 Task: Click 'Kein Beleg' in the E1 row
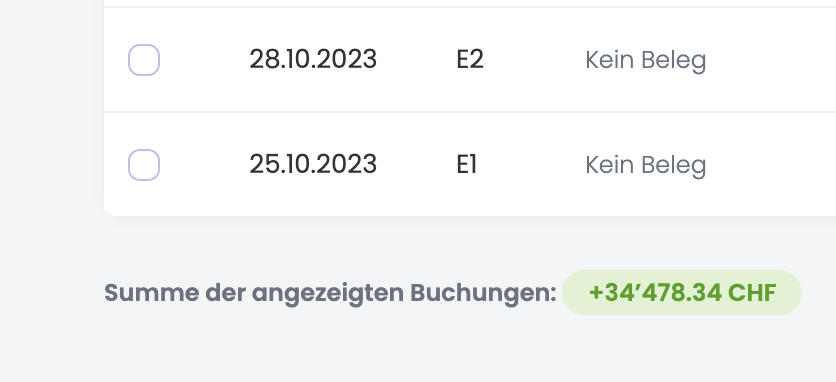pyautogui.click(x=646, y=165)
